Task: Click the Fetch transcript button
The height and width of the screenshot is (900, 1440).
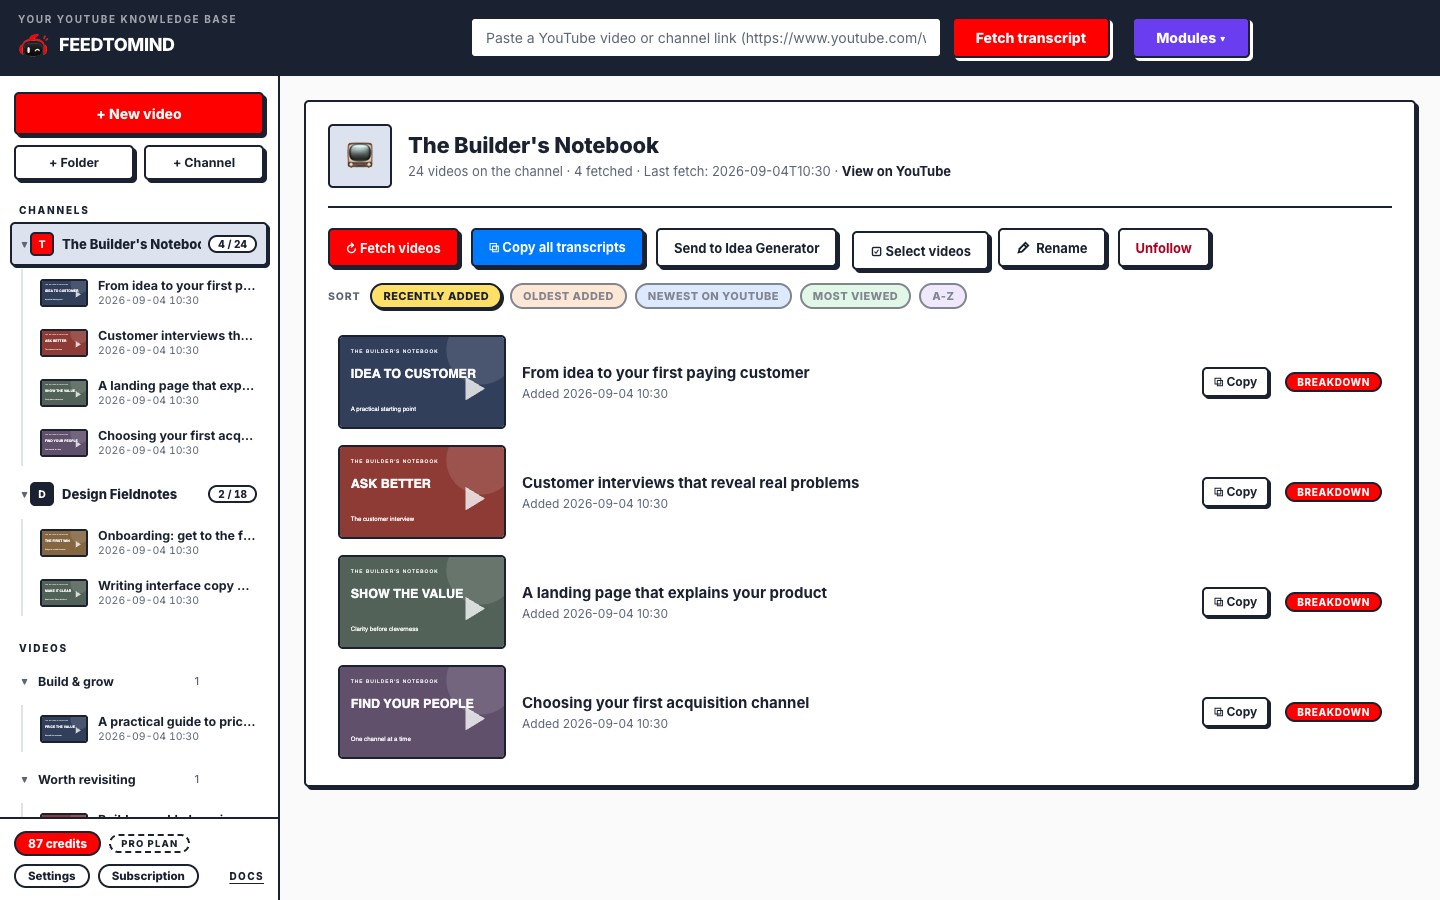Action: coord(1031,38)
